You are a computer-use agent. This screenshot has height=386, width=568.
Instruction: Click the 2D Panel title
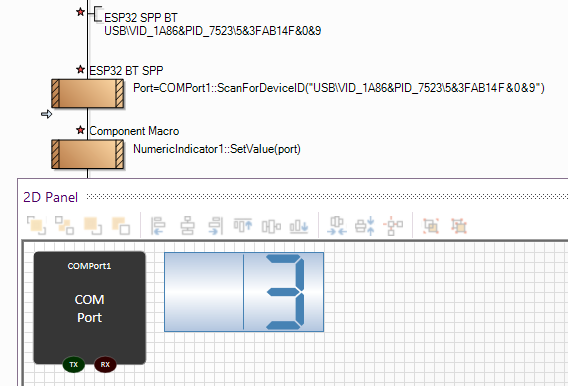click(50, 197)
